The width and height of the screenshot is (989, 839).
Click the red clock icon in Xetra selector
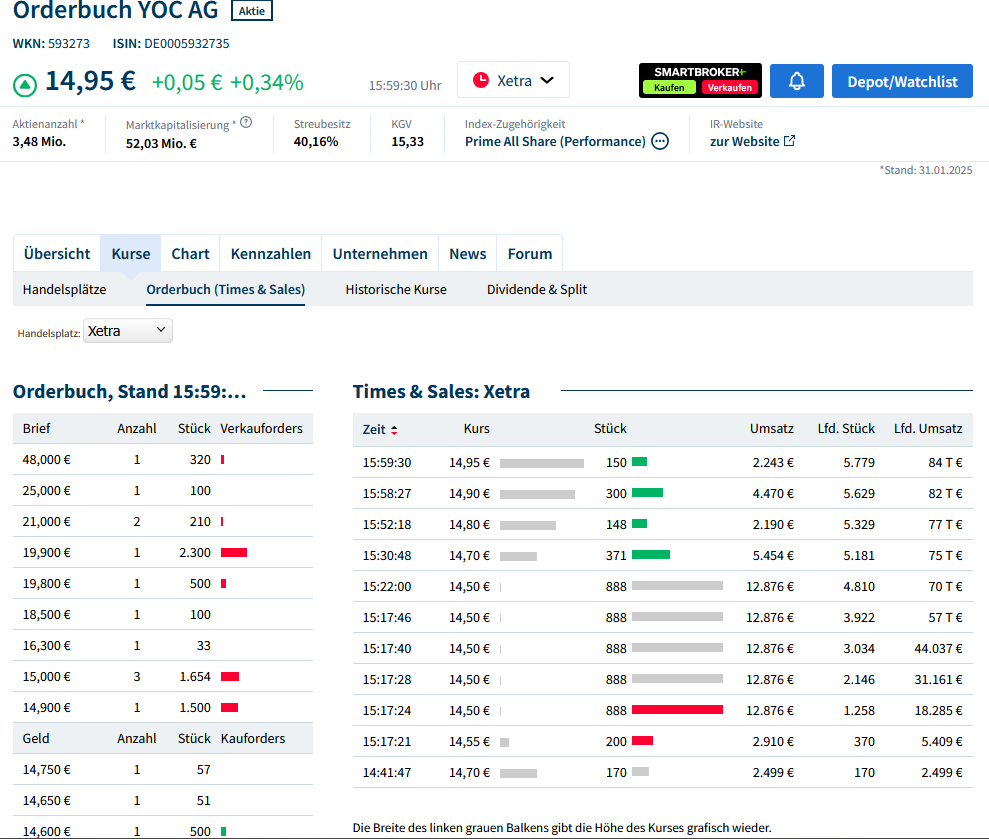(481, 80)
